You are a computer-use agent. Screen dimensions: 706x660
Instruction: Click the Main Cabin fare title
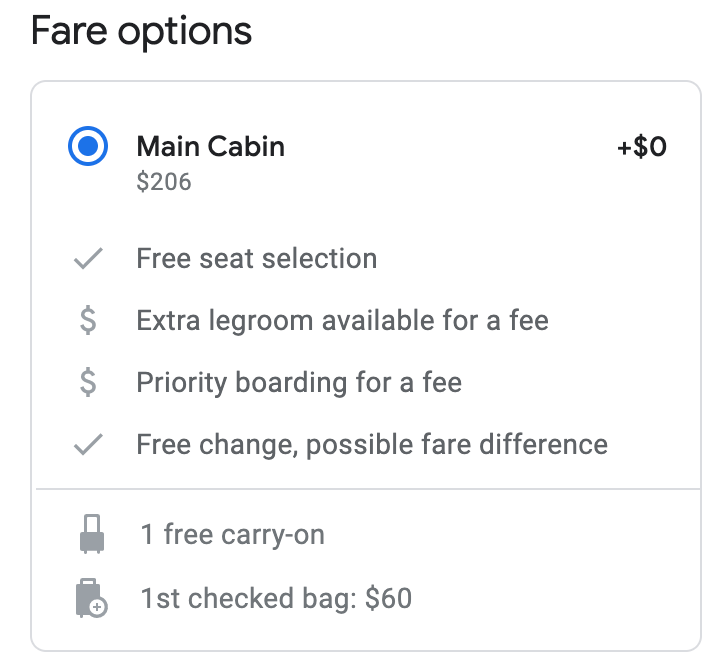pos(211,146)
